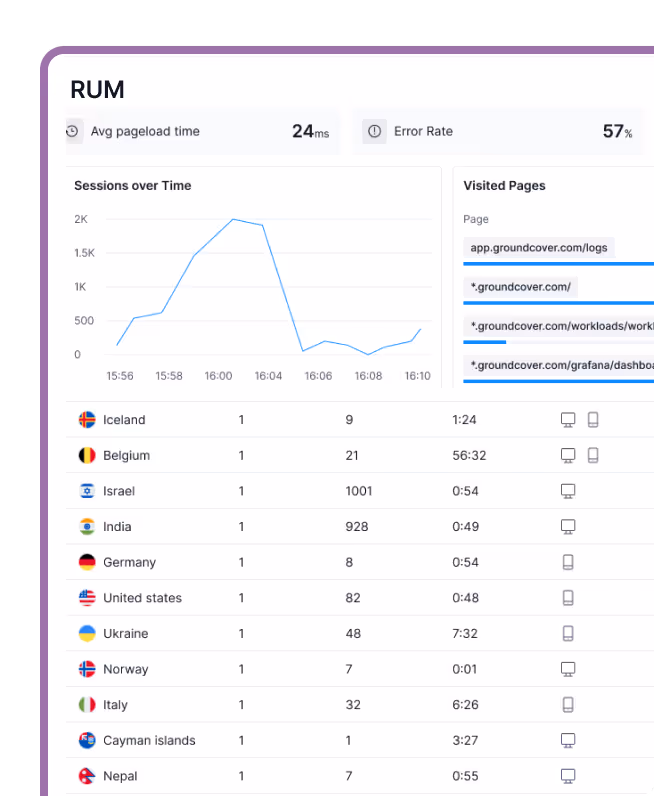The image size is (654, 796).
Task: Open the app.groundcover.com/logs page entry
Action: point(539,248)
